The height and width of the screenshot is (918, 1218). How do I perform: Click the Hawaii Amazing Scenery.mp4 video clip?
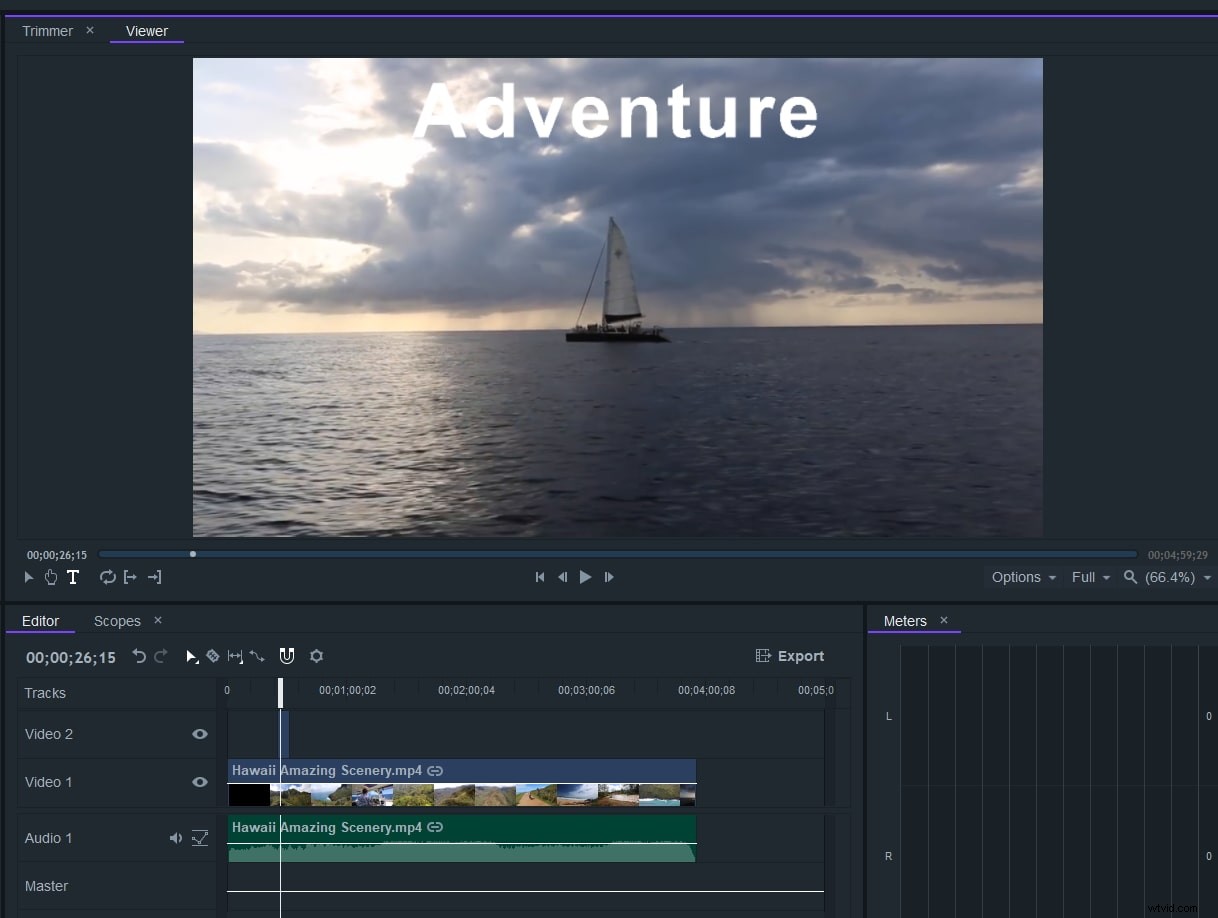coord(460,783)
